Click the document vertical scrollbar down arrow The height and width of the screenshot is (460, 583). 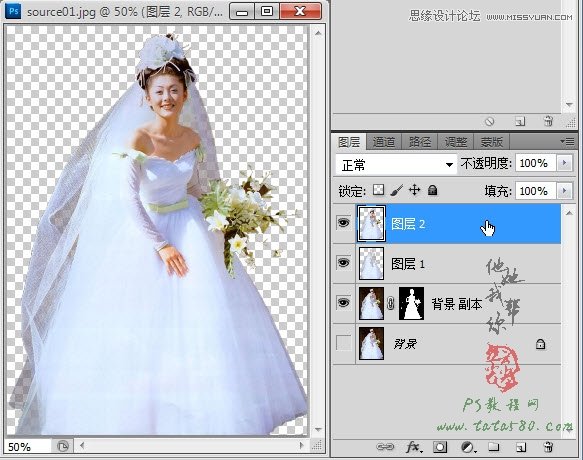318,430
